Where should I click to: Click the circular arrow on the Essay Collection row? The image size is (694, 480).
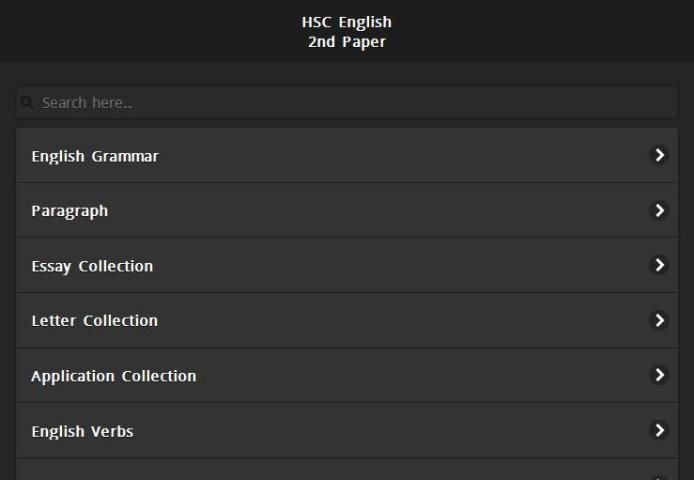(659, 265)
